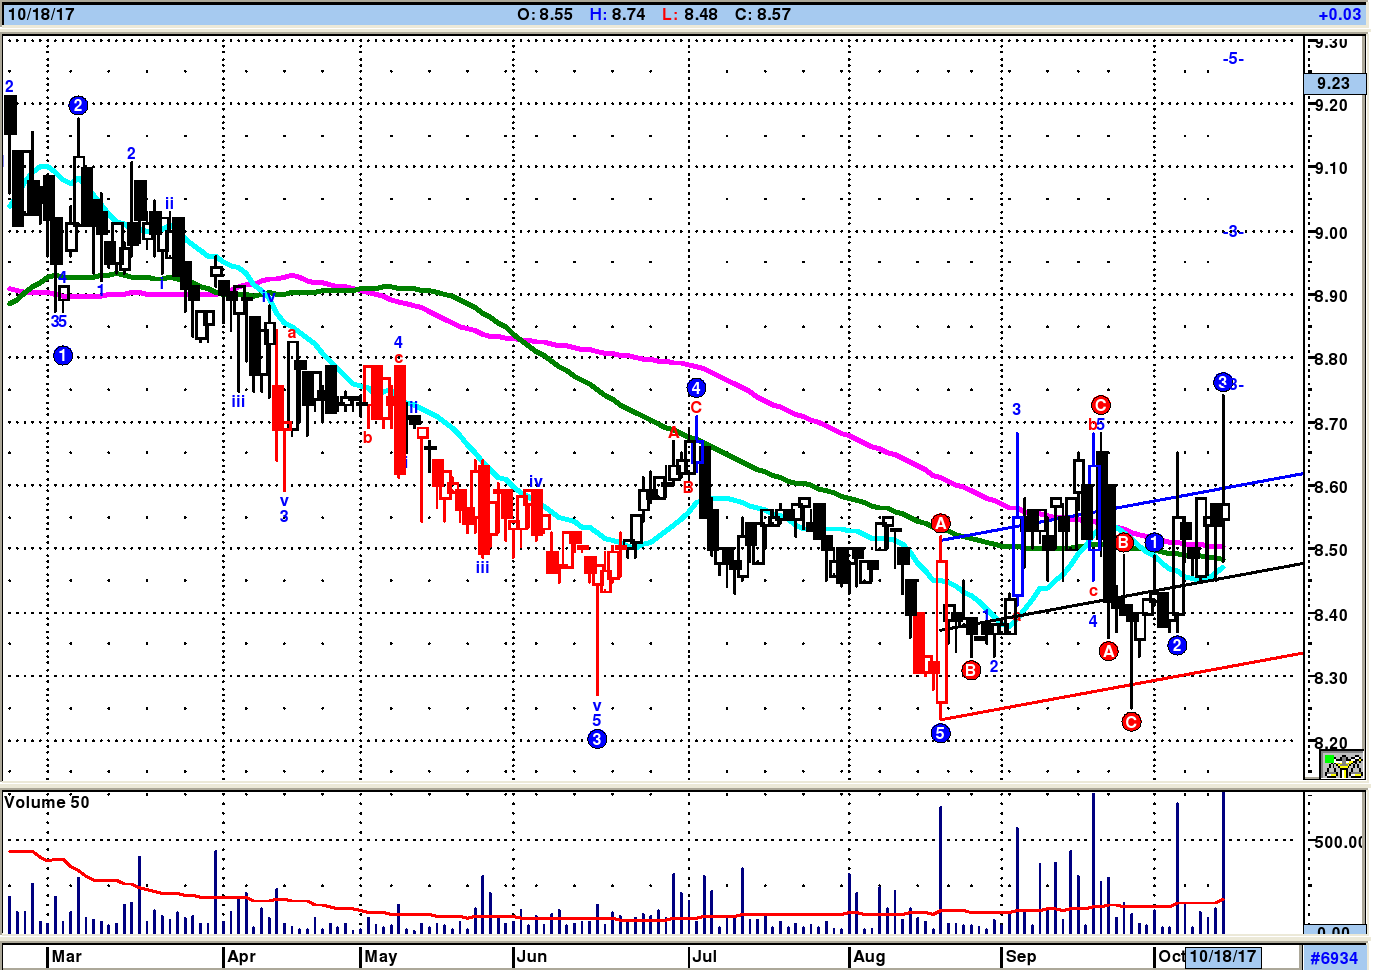Click blue circled 2 marker in October
The image size is (1400, 970).
pyautogui.click(x=1177, y=645)
